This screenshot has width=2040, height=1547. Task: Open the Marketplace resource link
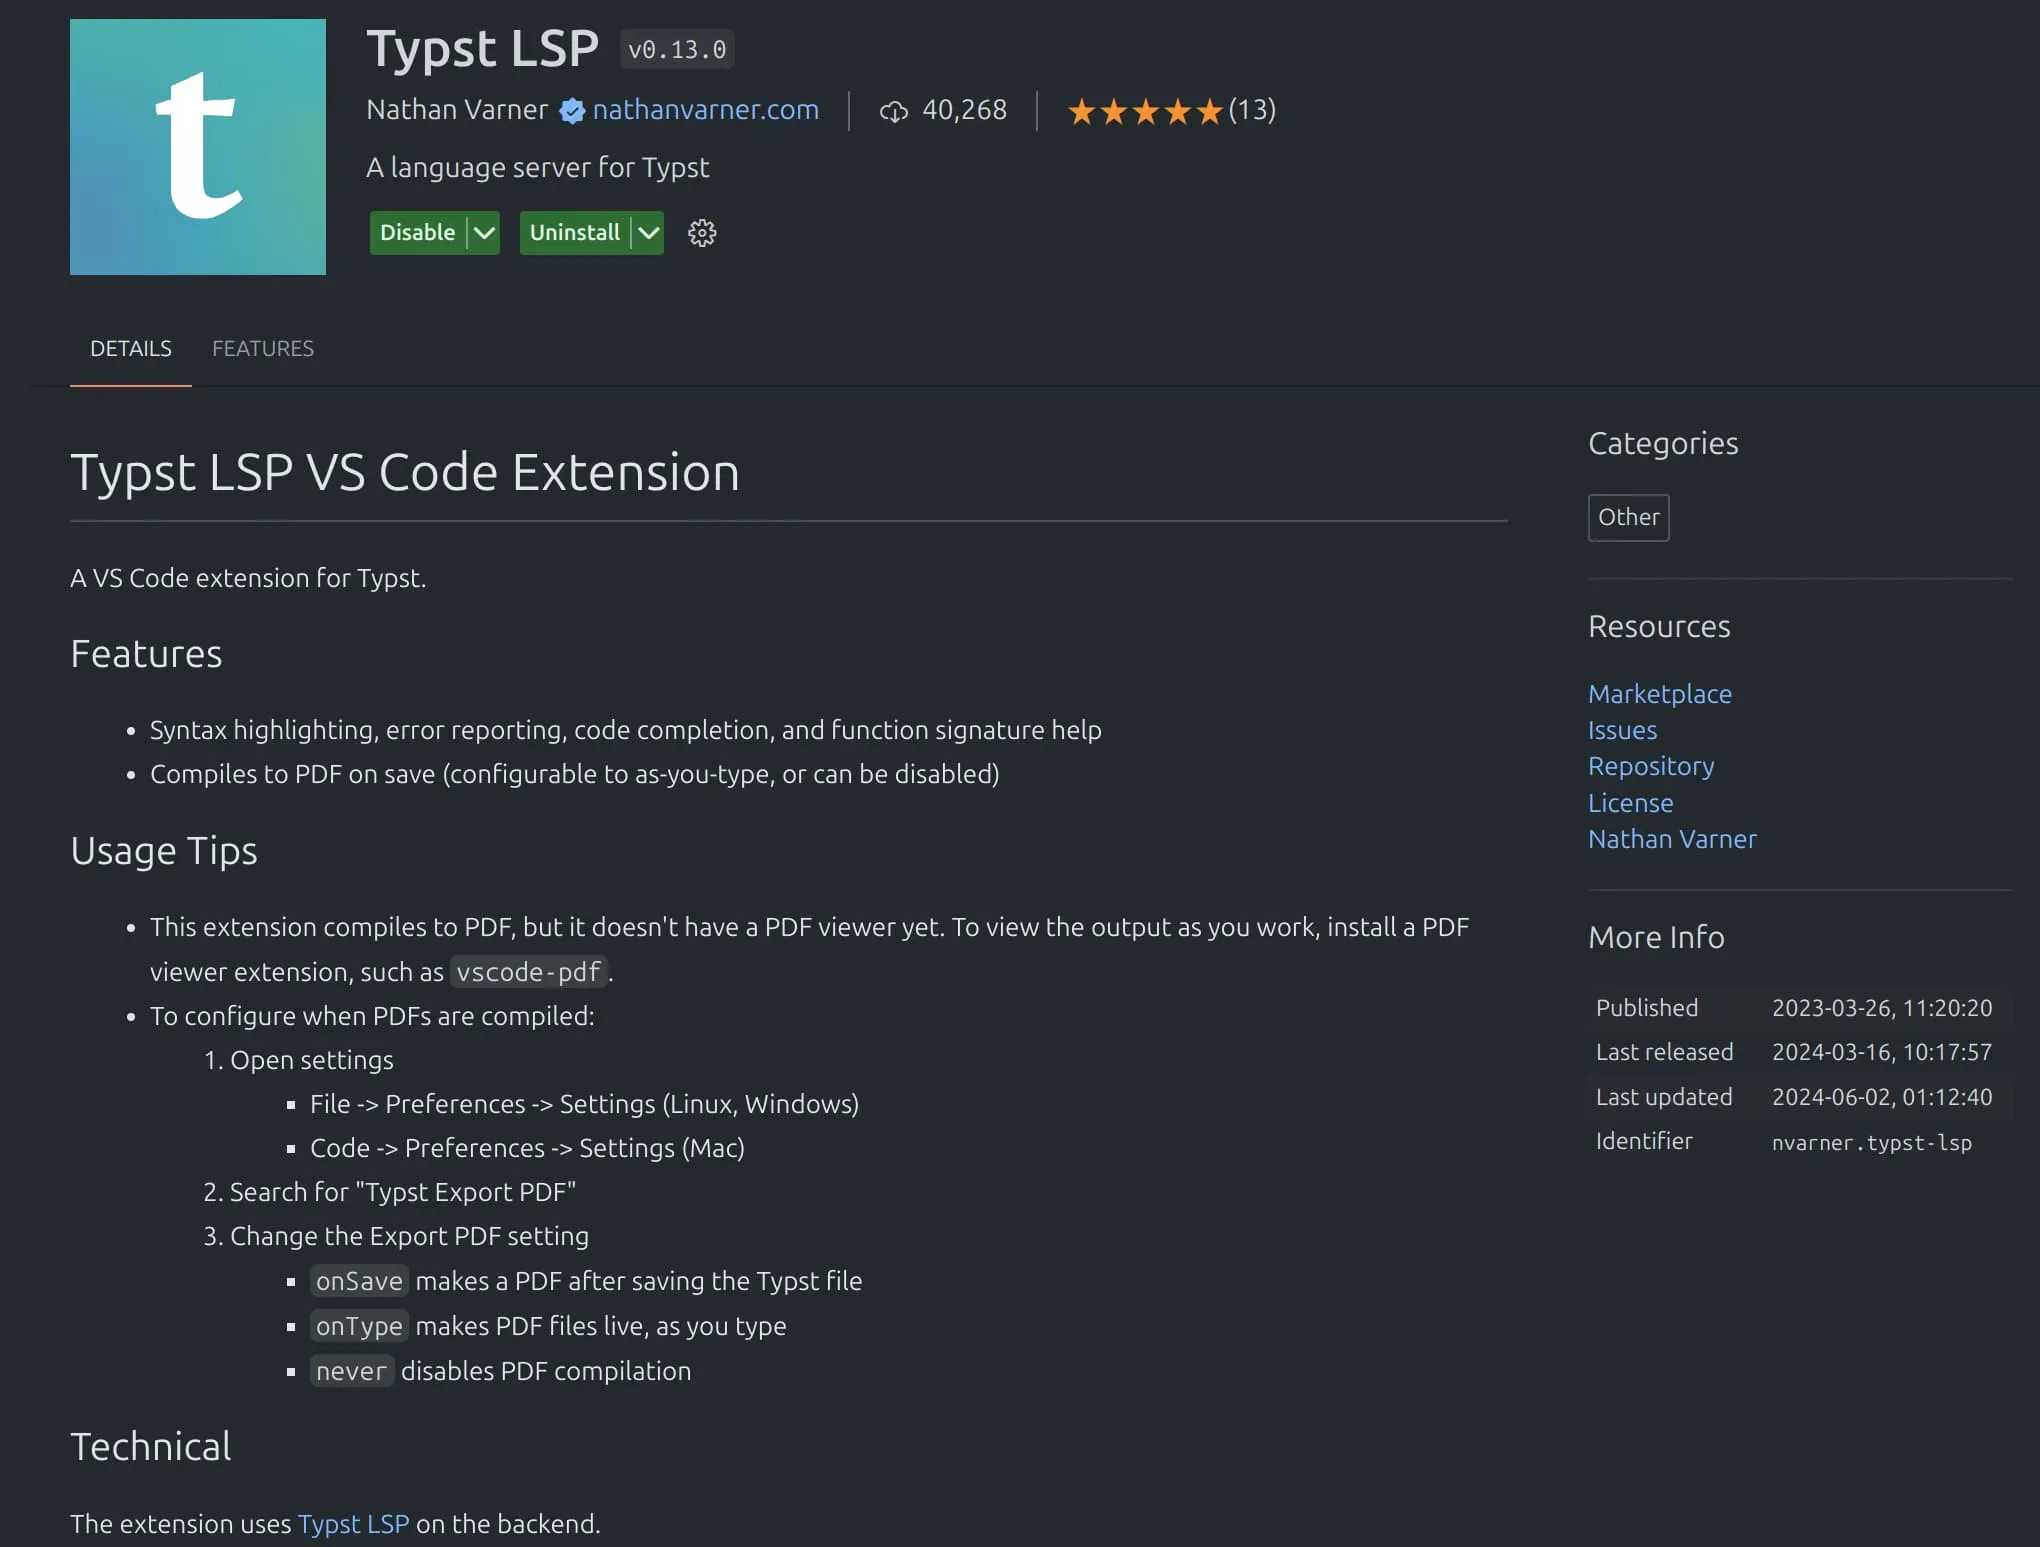pyautogui.click(x=1659, y=694)
